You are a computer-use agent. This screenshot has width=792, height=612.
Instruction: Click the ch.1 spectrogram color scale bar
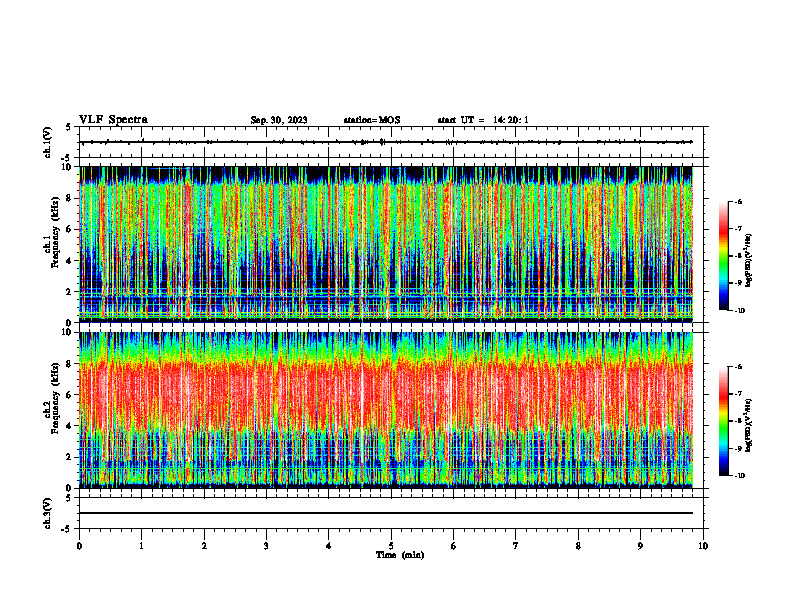723,256
